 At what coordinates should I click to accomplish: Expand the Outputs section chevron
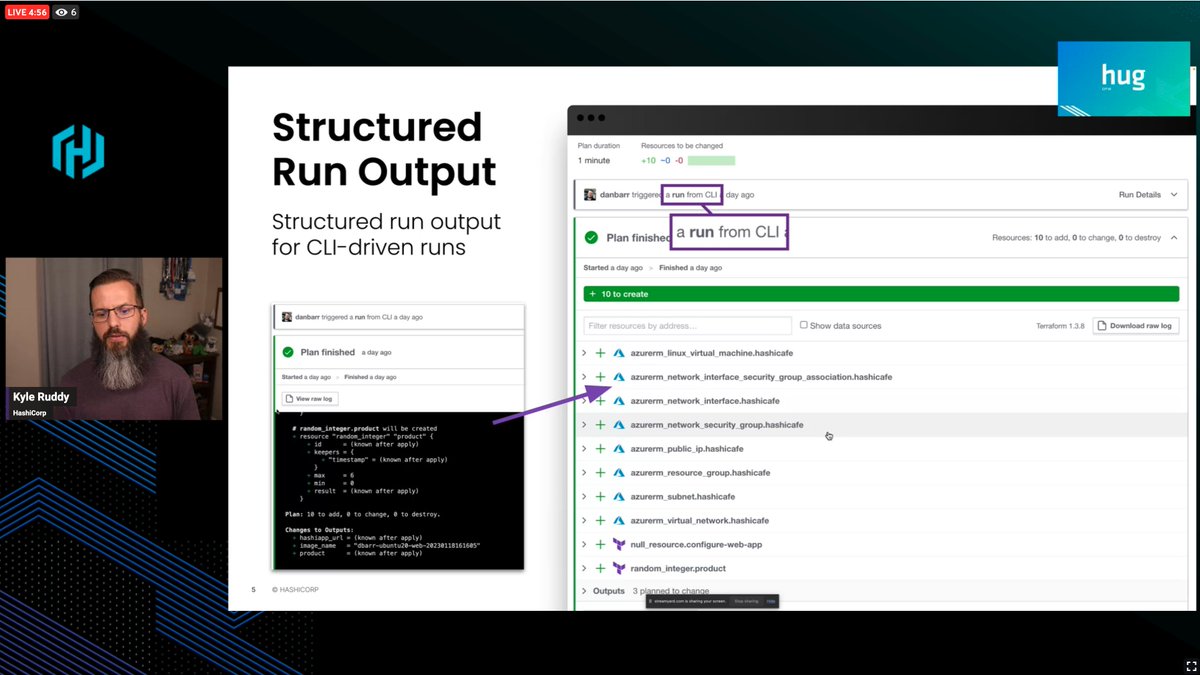coord(584,591)
